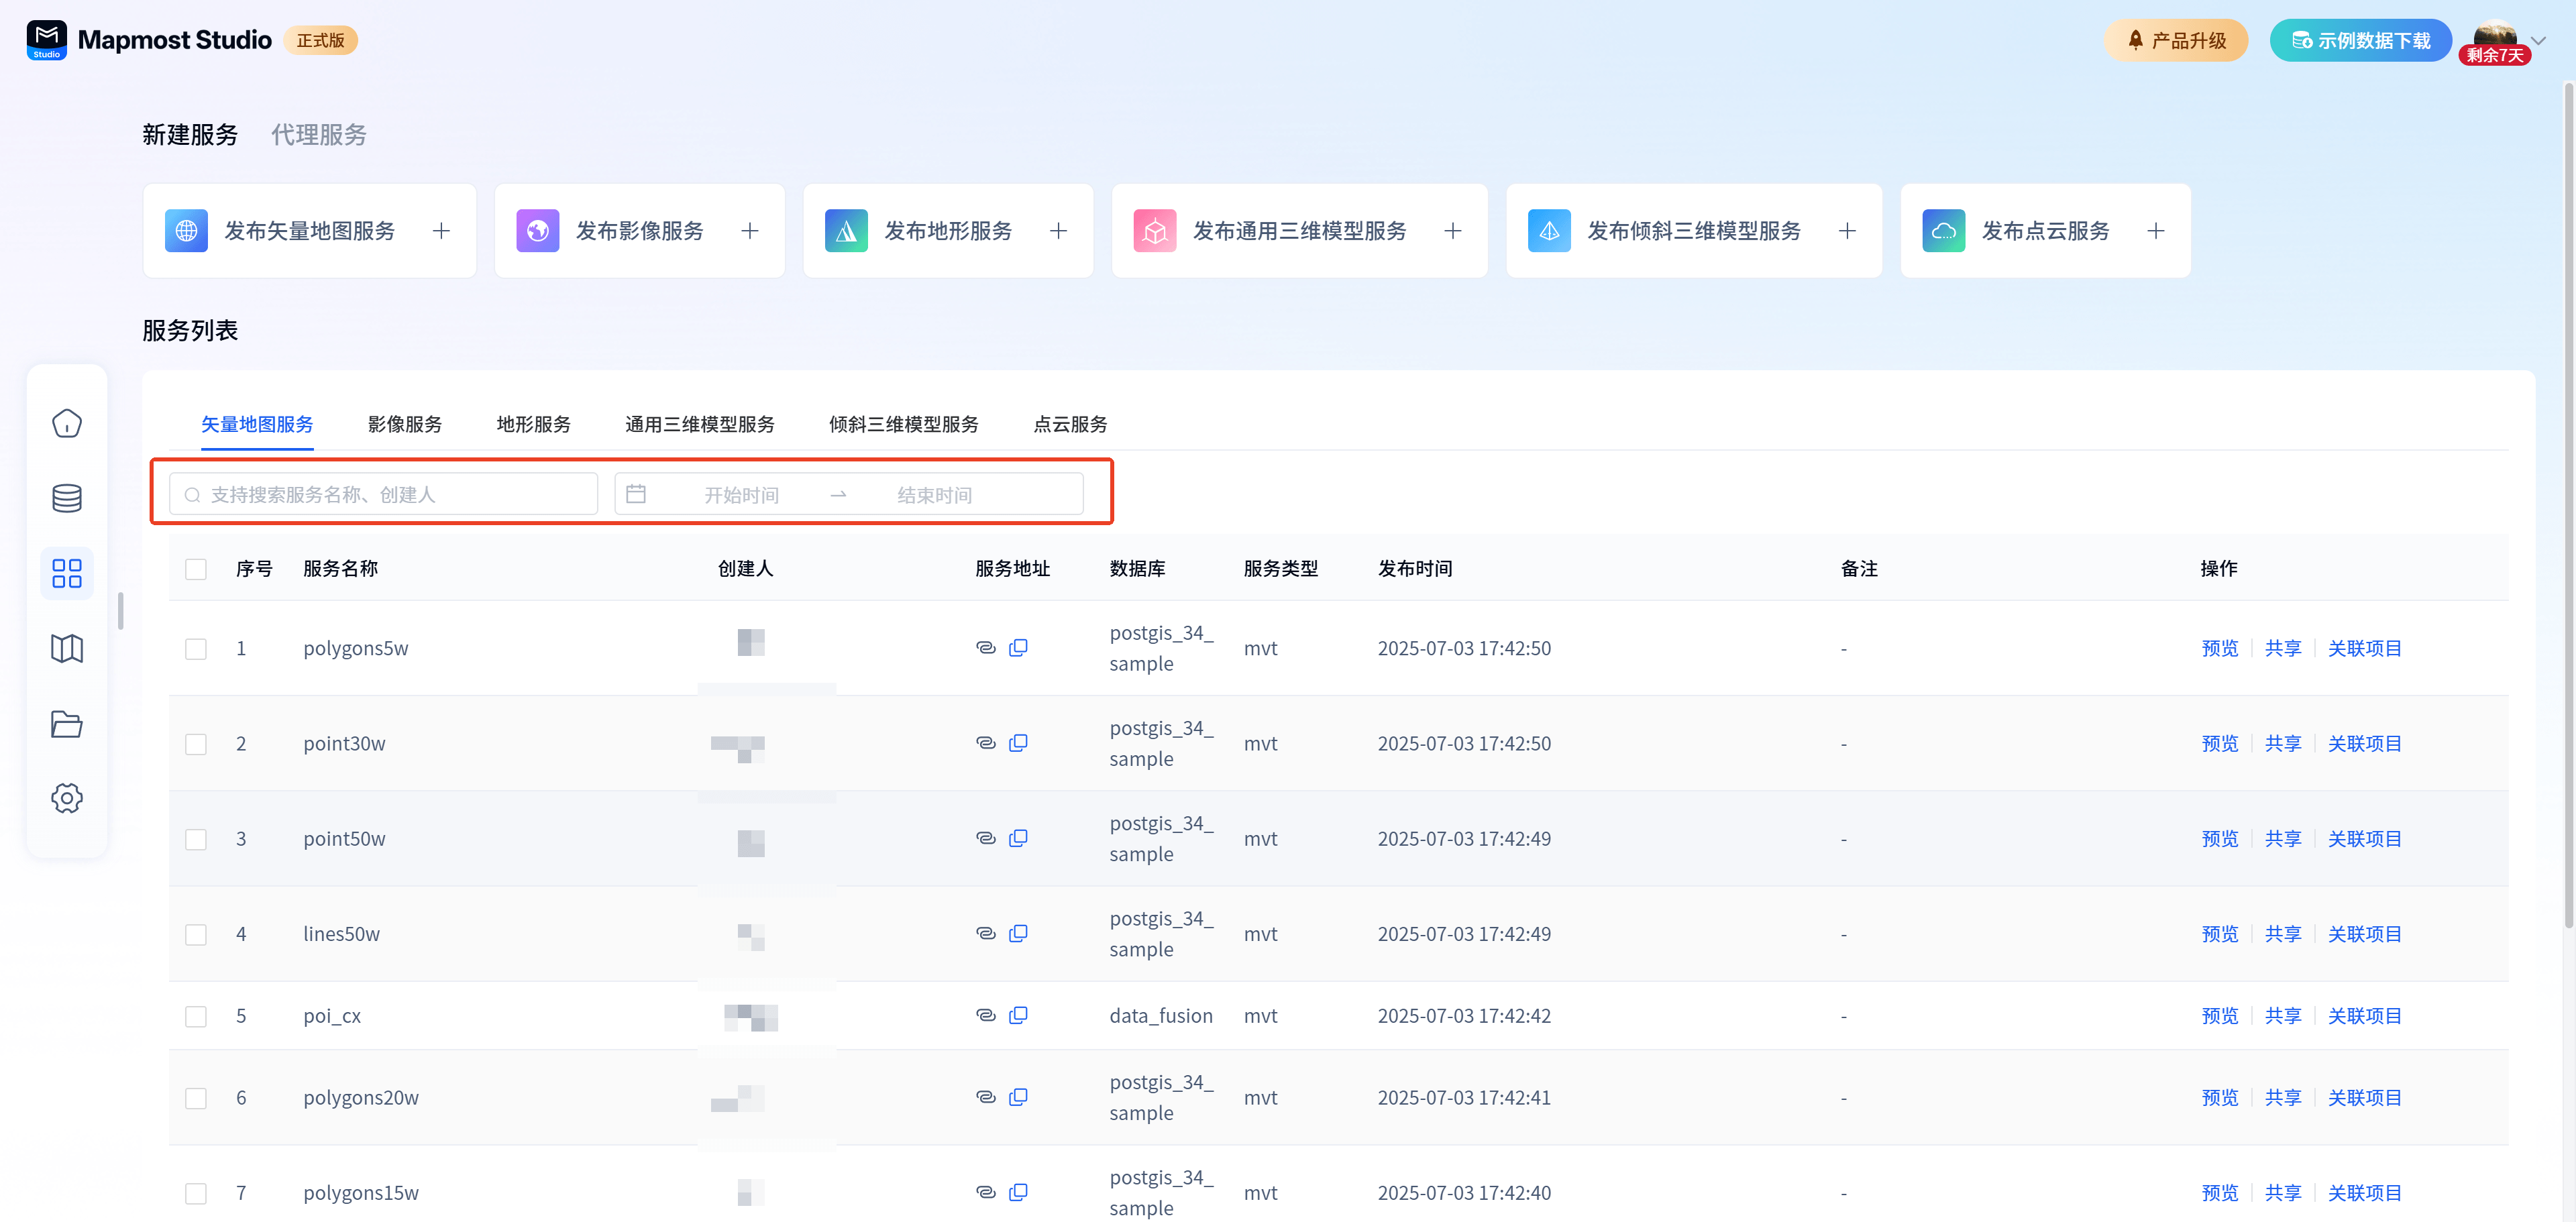The image size is (2576, 1222).
Task: Click link icon for point30w service
Action: (x=985, y=742)
